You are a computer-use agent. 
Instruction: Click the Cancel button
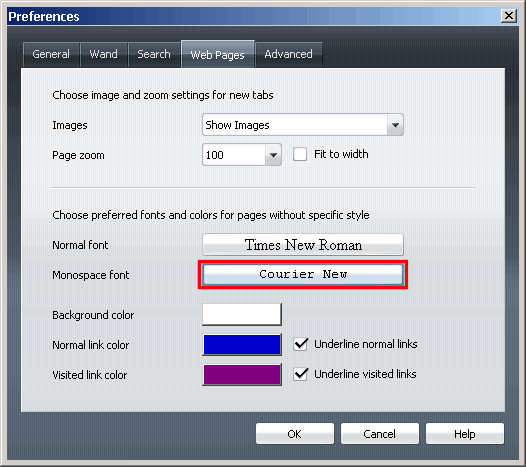coord(380,434)
